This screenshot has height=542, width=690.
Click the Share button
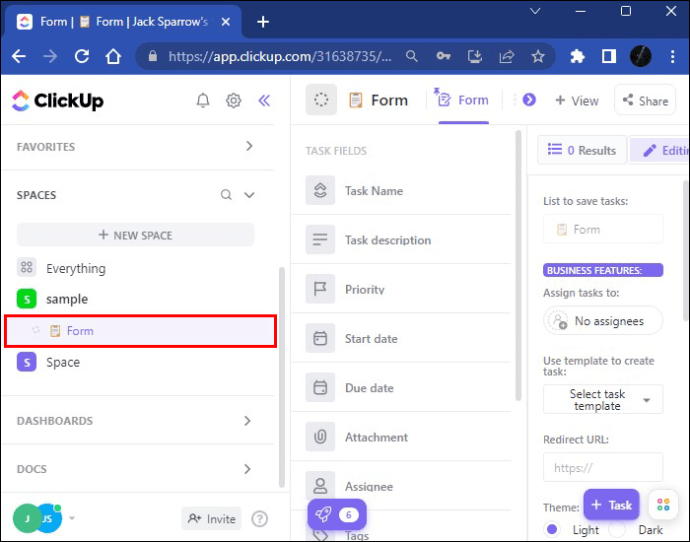(645, 100)
